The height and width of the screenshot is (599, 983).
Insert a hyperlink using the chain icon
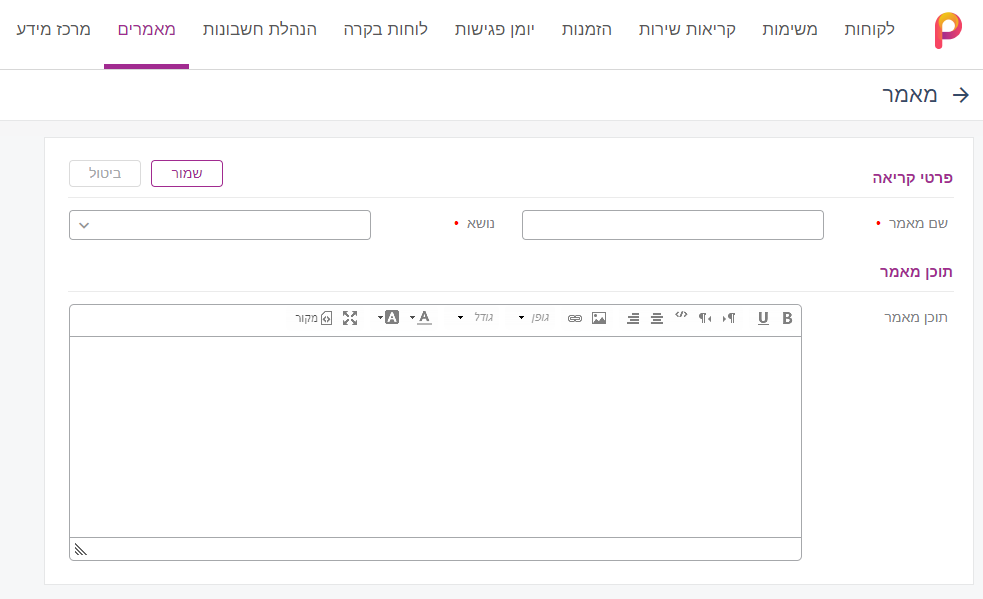(x=574, y=318)
